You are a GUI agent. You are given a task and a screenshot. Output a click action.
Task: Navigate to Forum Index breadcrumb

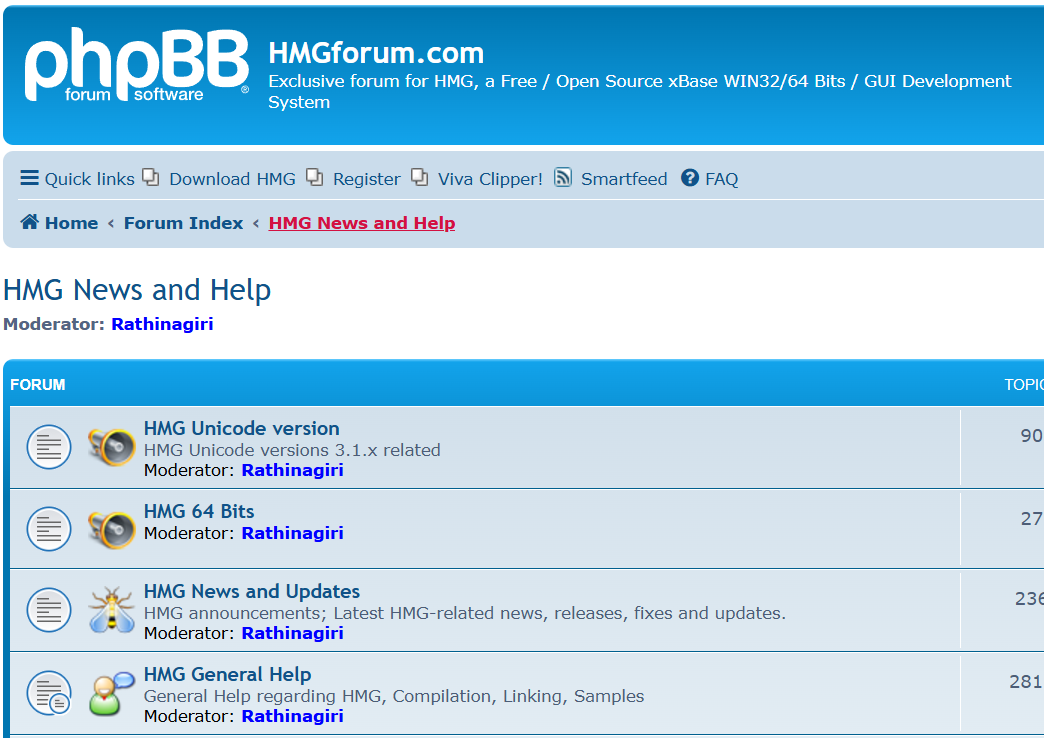(183, 223)
